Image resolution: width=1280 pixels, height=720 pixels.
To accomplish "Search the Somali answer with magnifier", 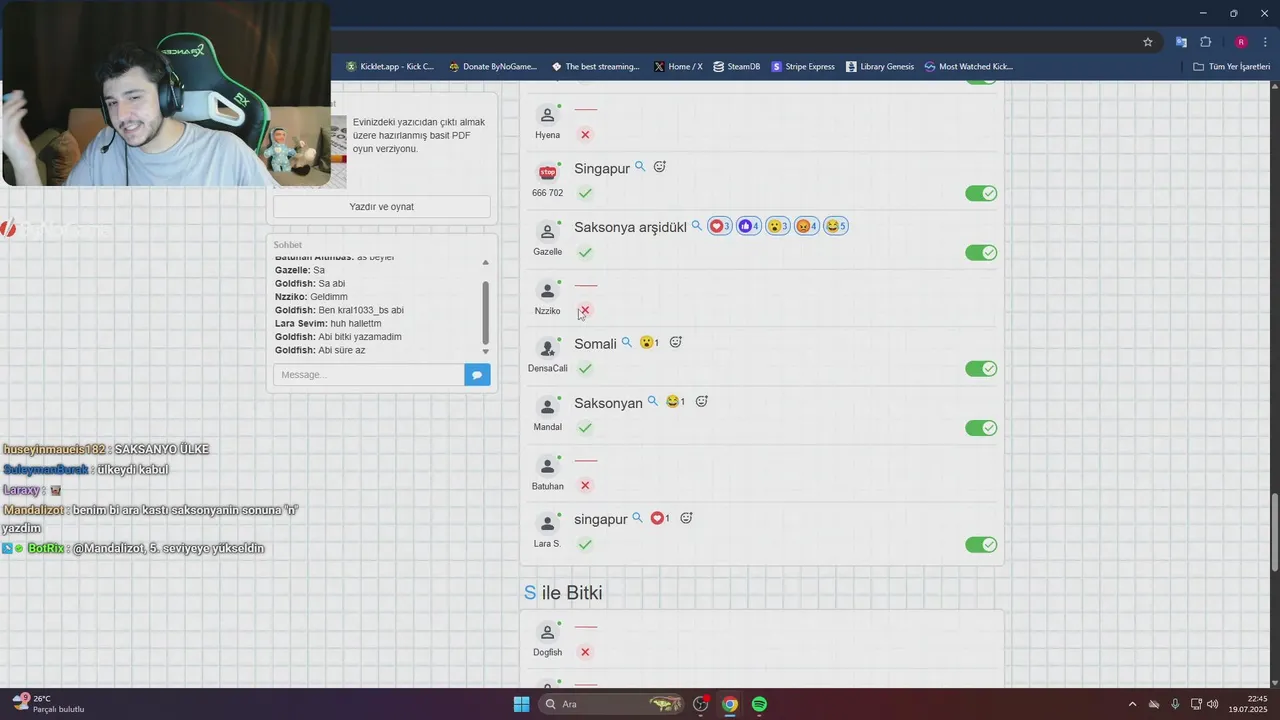I will 627,342.
